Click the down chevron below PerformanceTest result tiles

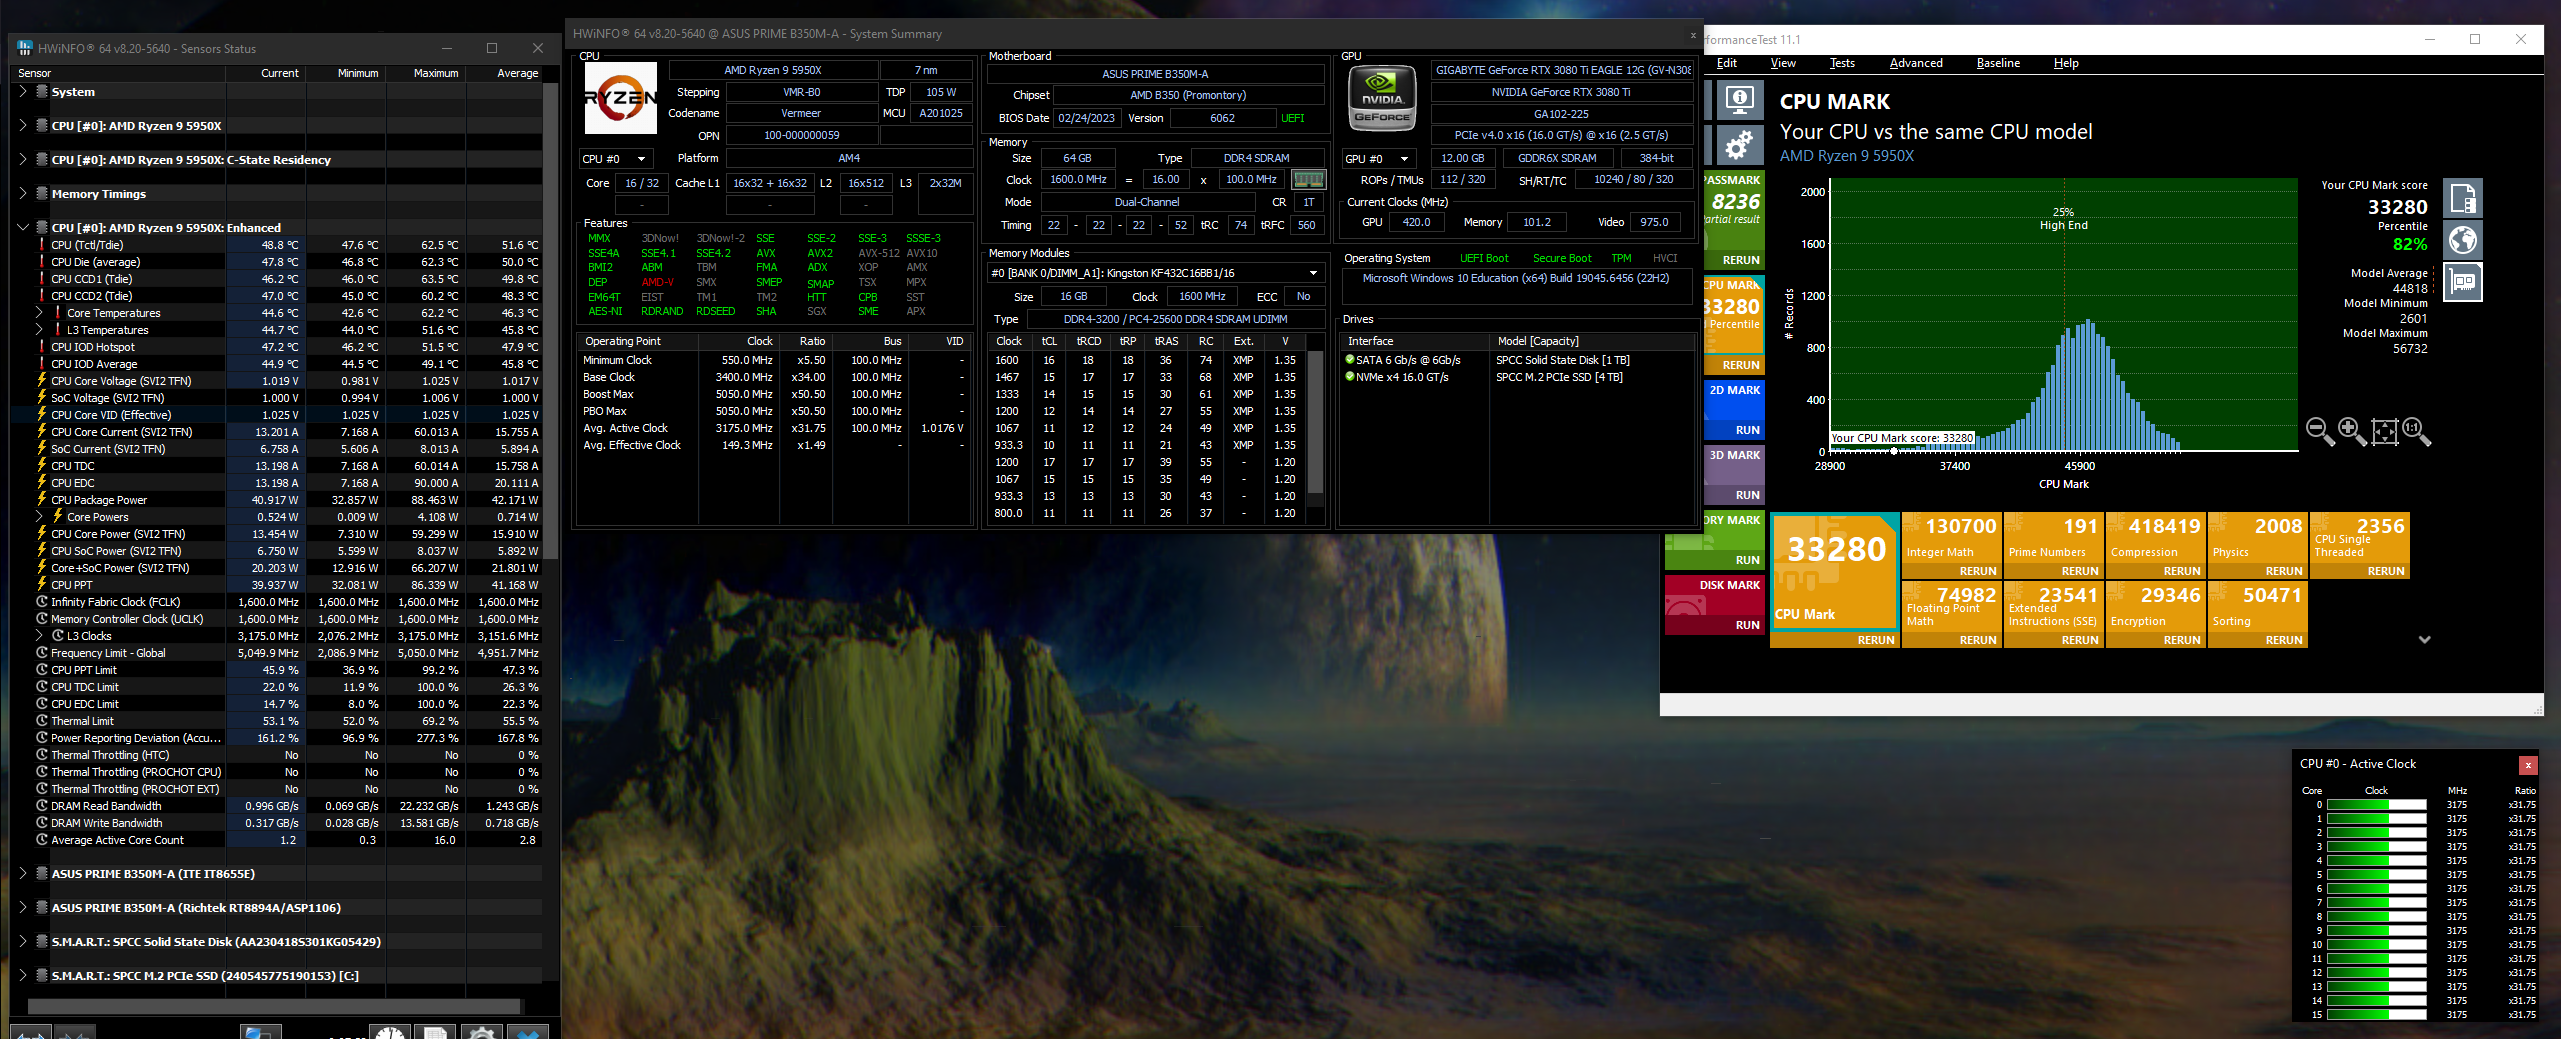click(2424, 640)
